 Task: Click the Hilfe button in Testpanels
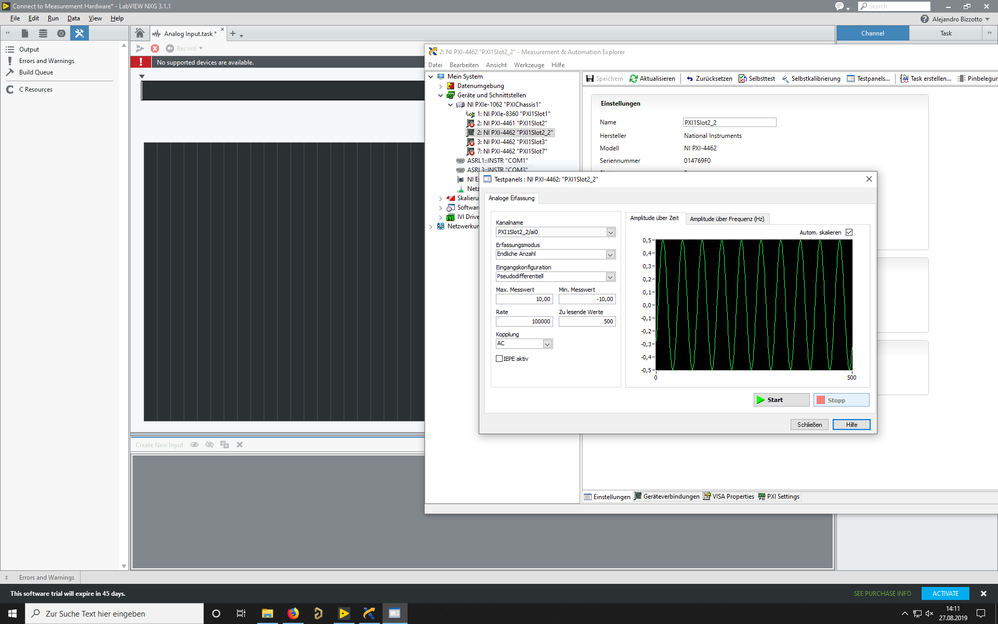click(852, 424)
